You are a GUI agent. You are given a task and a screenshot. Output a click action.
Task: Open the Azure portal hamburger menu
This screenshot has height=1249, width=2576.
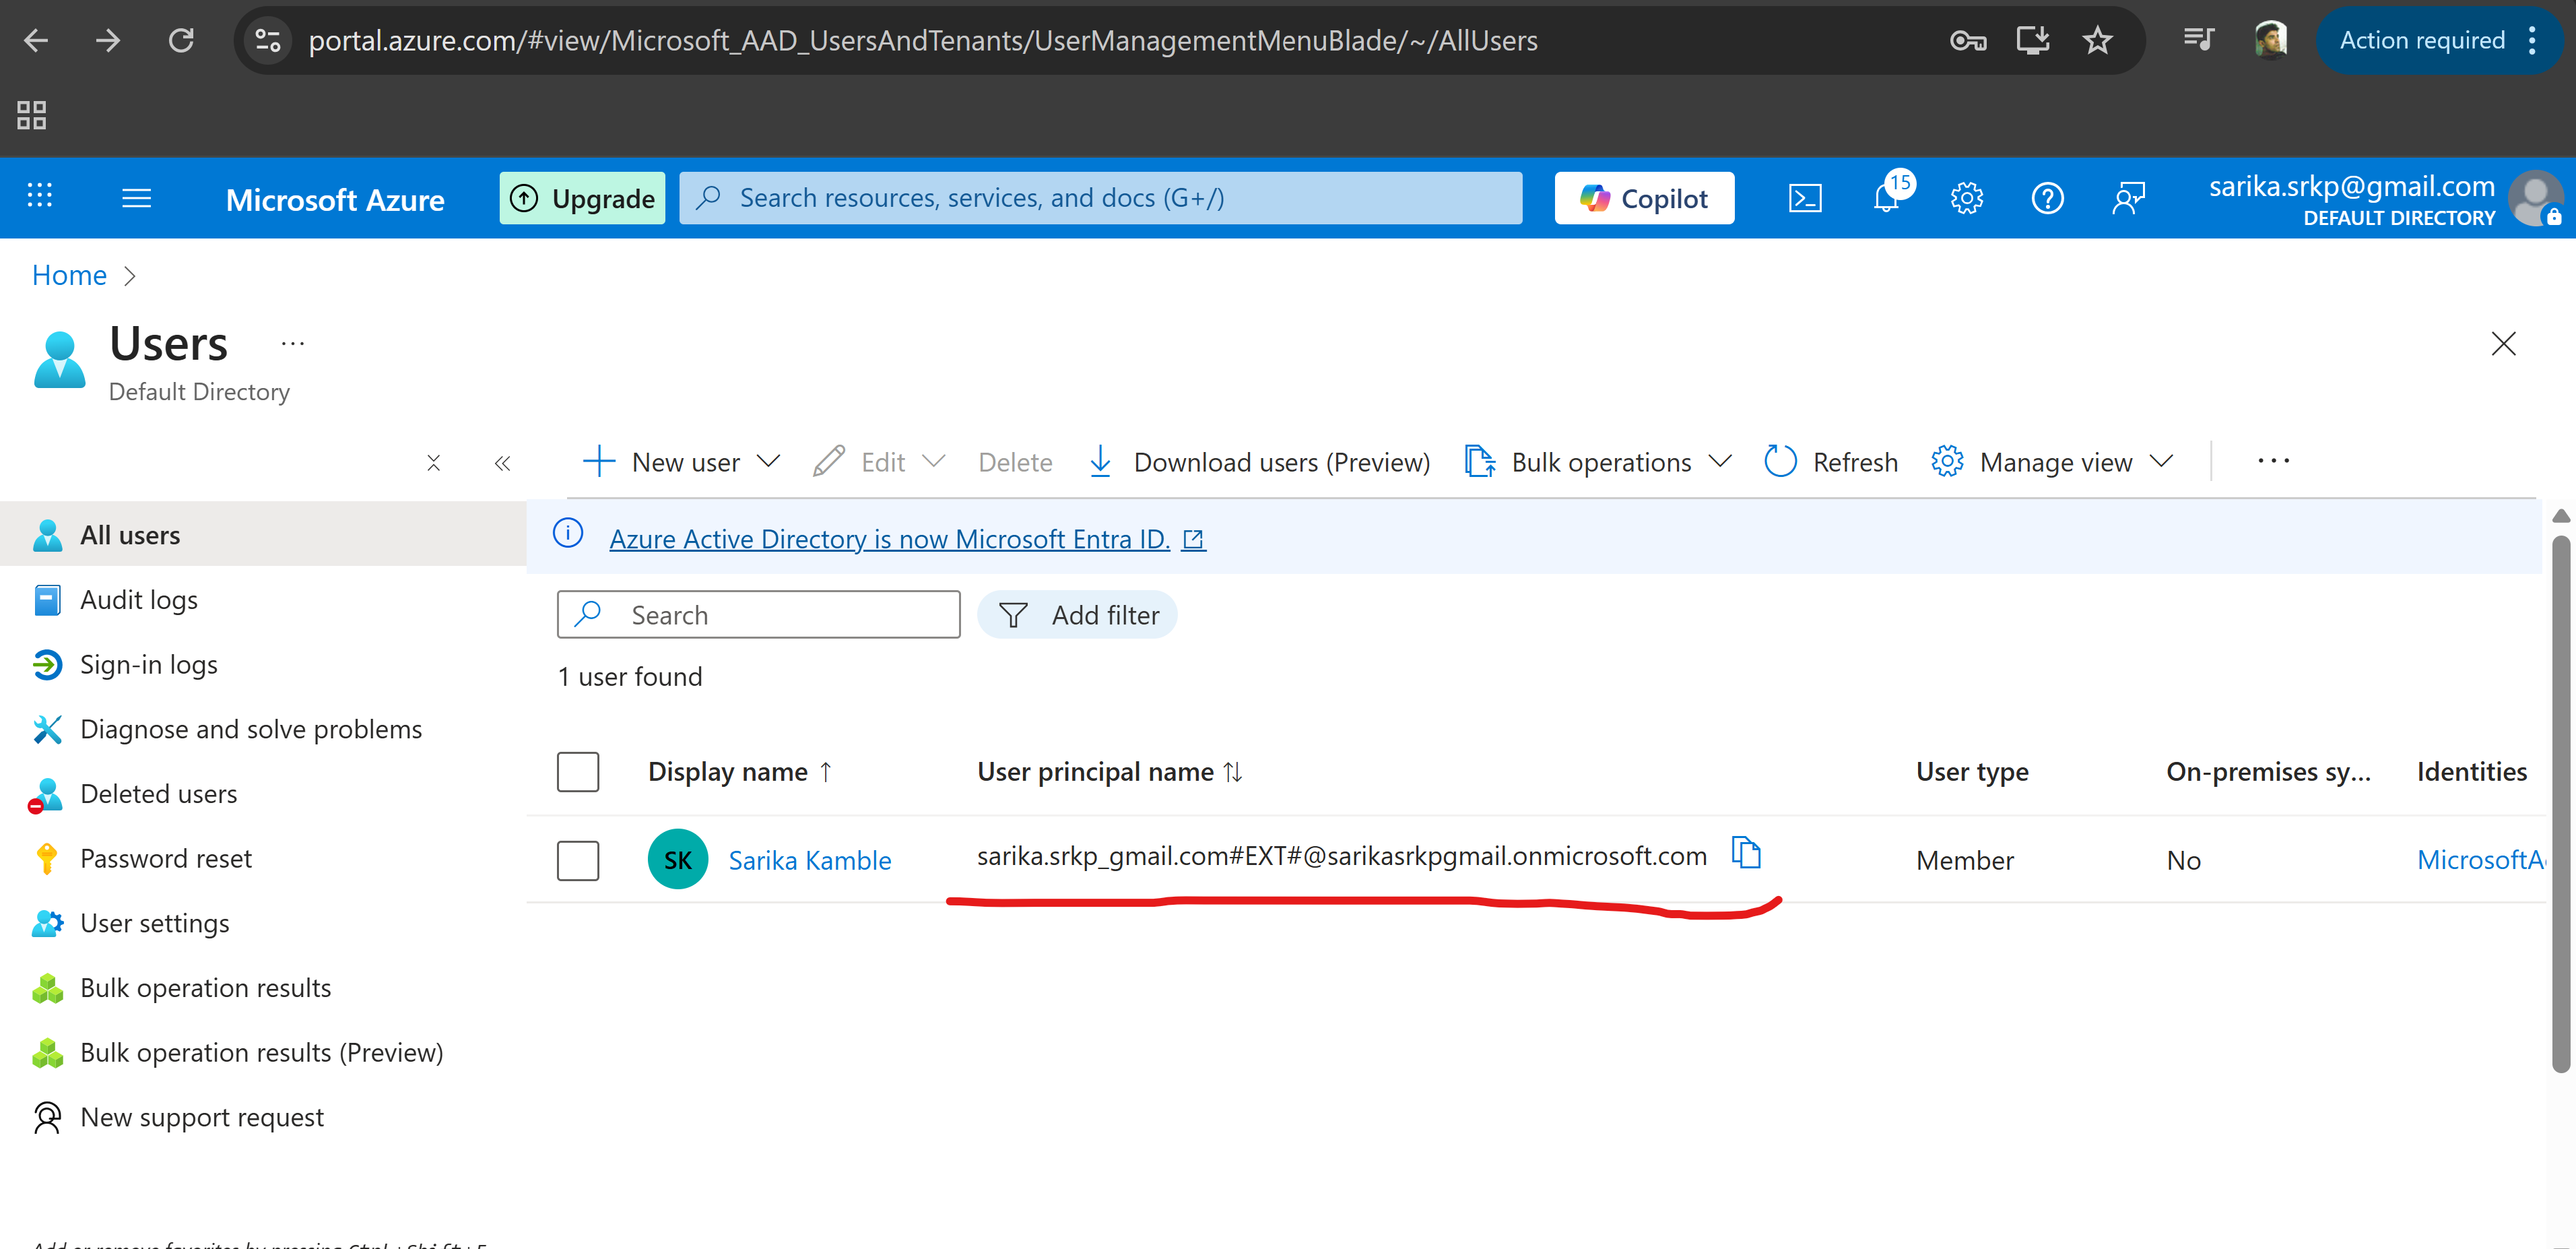point(136,198)
